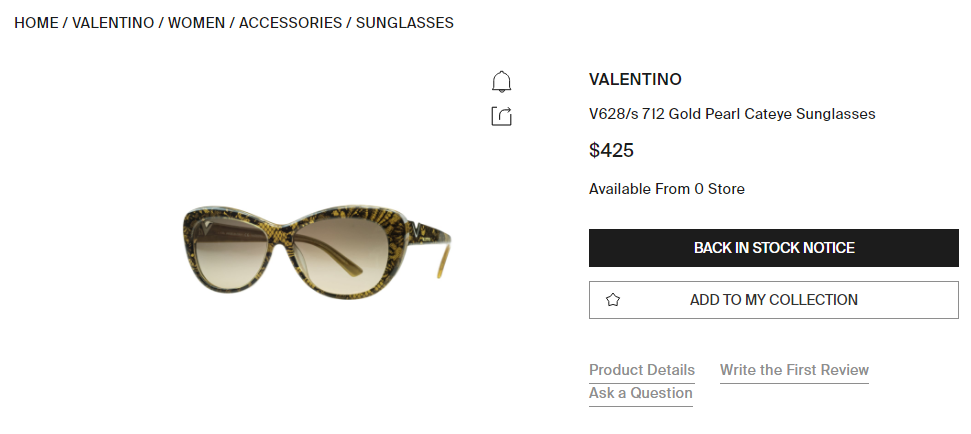Click the Gold Pearl Cateye Sunglasses title
The image size is (971, 434).
click(x=732, y=114)
